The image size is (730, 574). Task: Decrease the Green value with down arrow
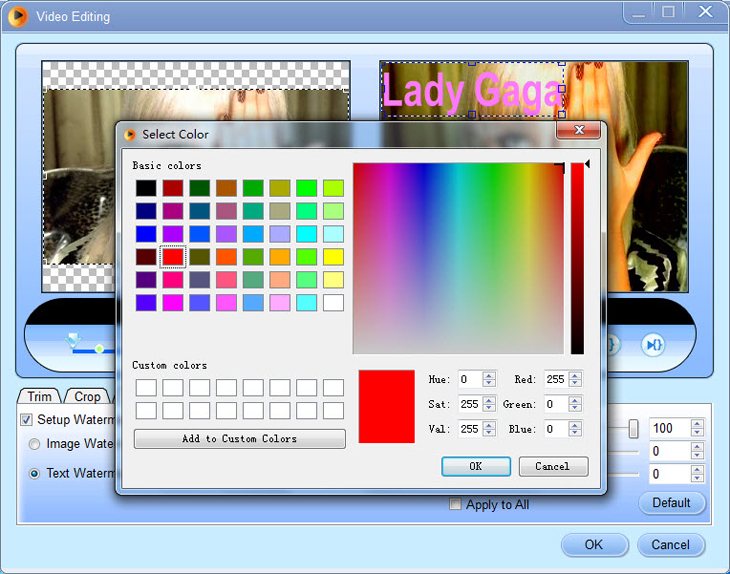click(575, 408)
